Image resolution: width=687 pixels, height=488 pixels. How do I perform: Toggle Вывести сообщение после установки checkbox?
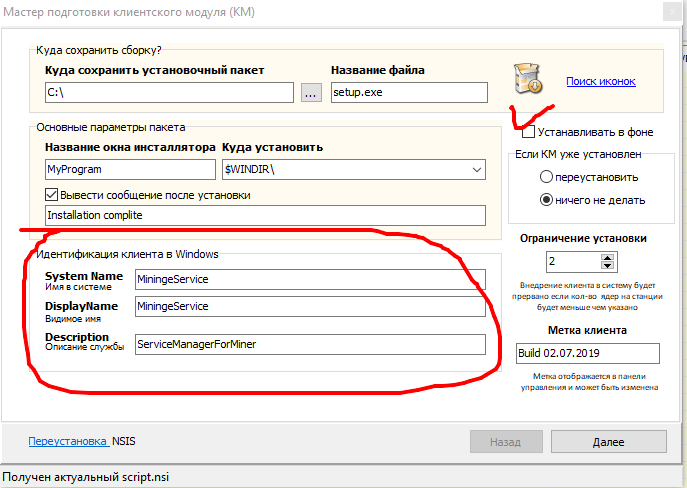[51, 194]
